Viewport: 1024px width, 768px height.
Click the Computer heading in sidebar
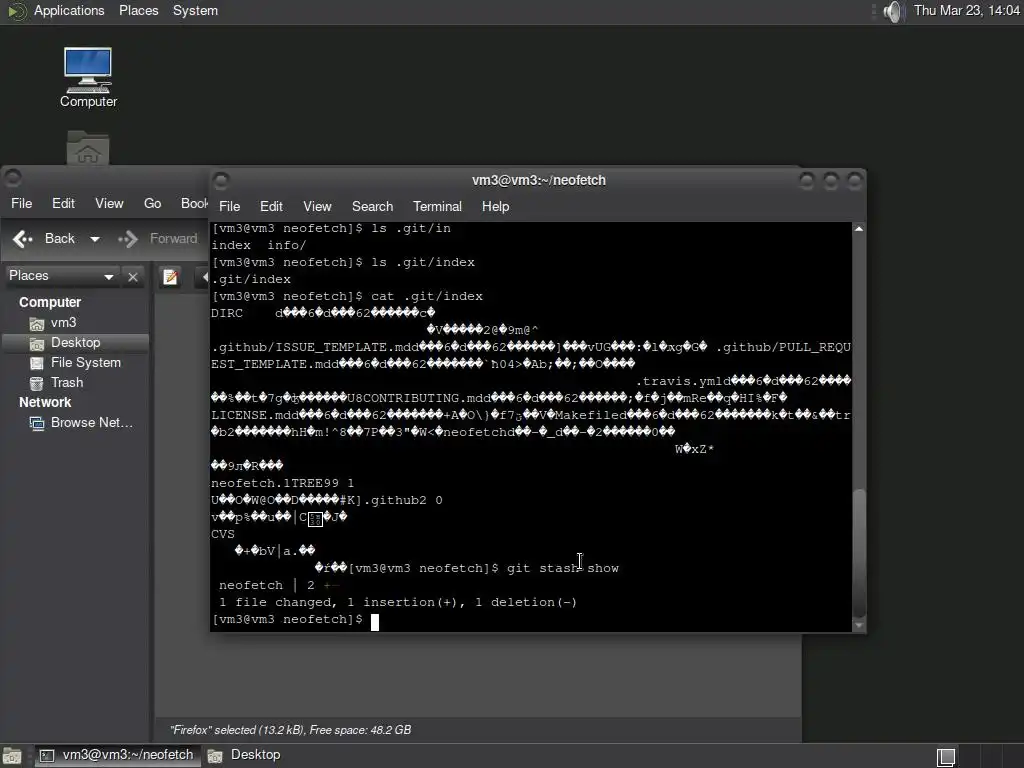click(50, 302)
